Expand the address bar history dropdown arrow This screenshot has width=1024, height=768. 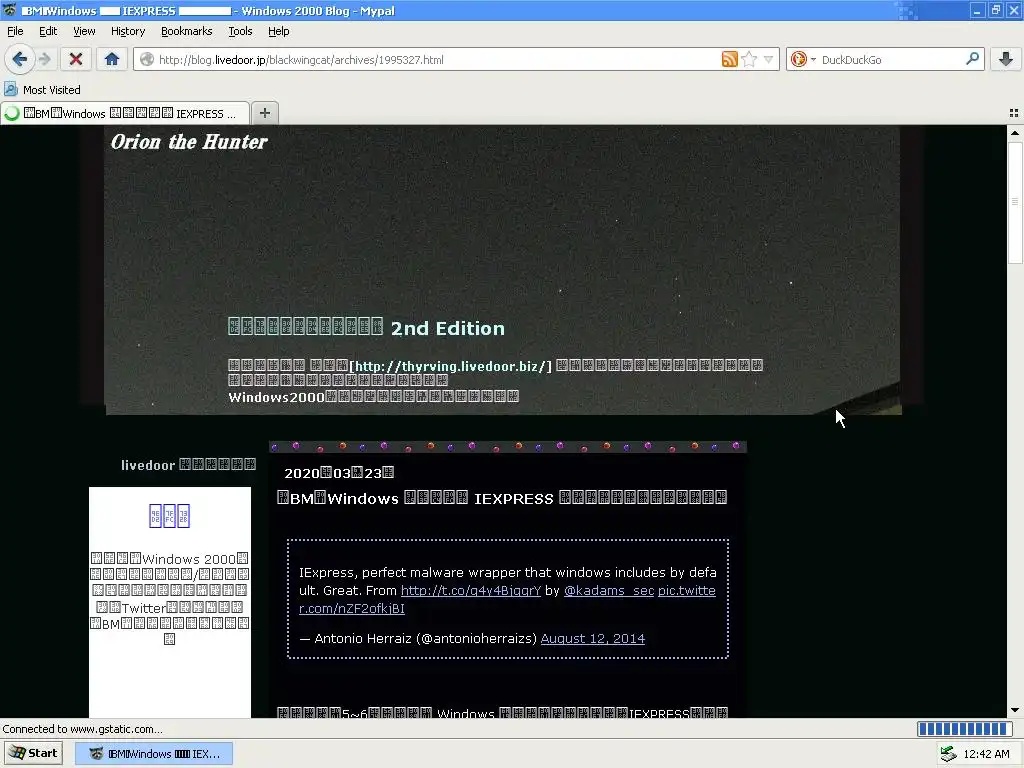pos(769,59)
